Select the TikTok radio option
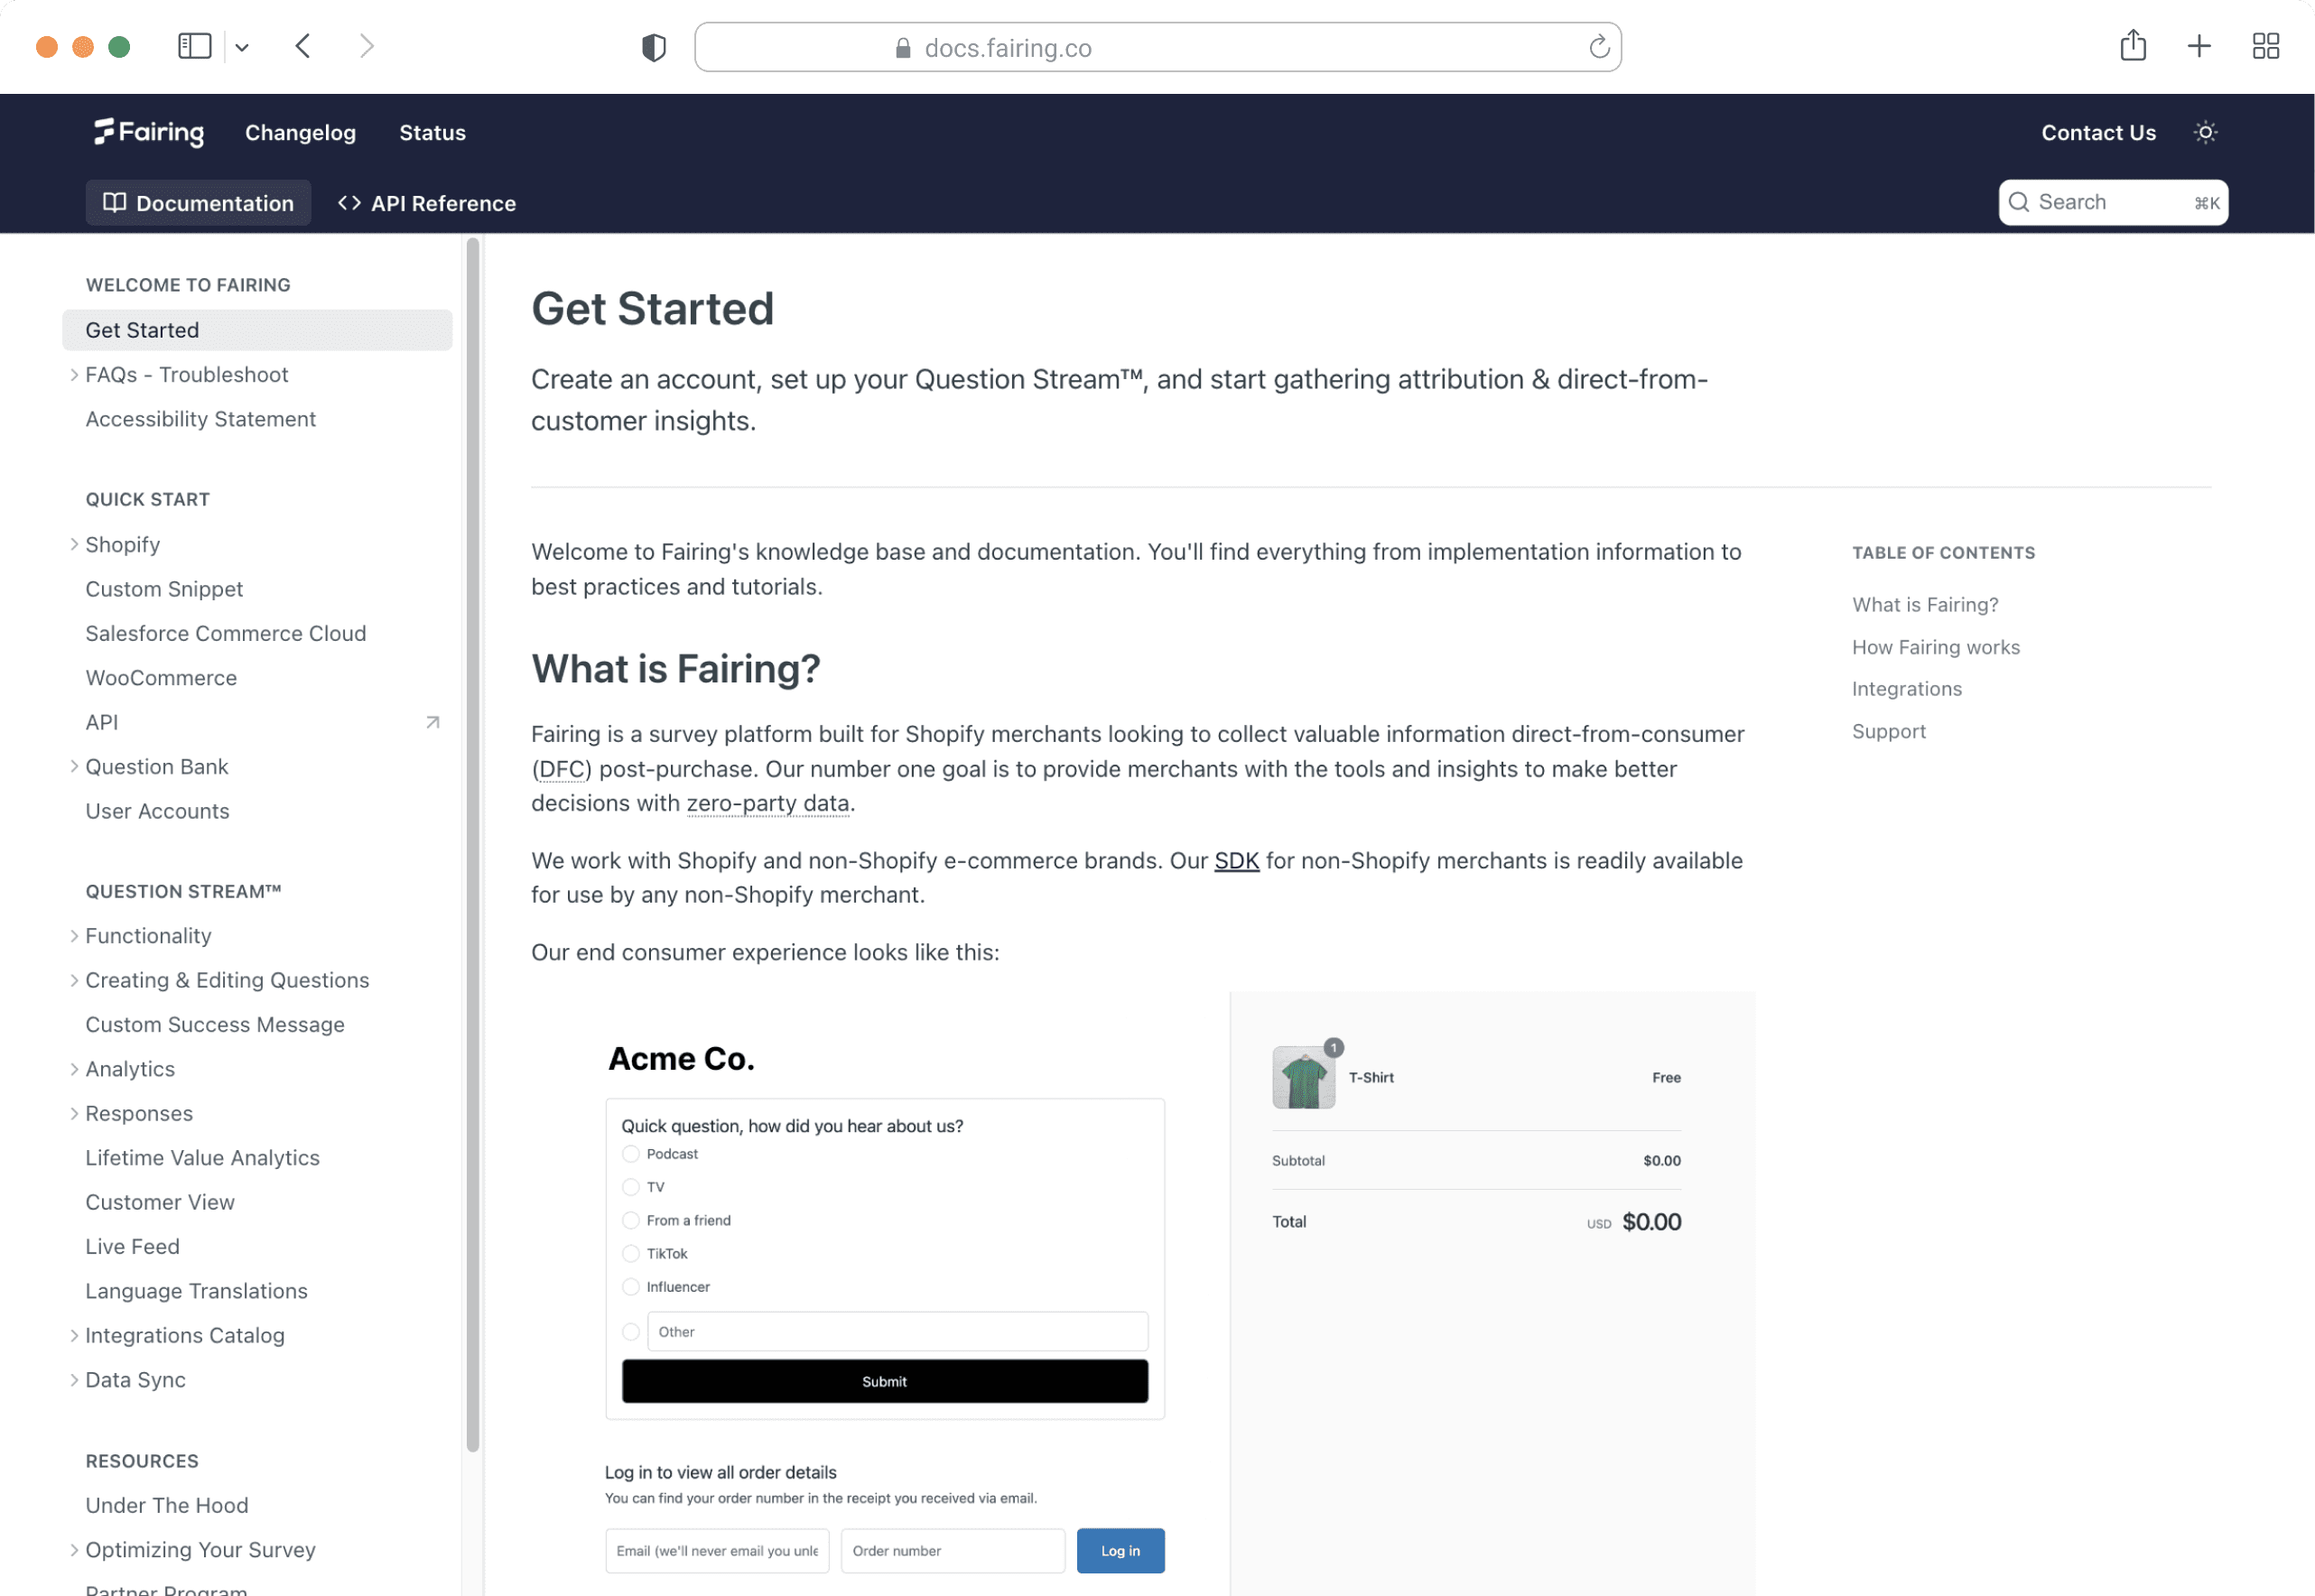The width and height of the screenshot is (2315, 1596). coord(631,1254)
